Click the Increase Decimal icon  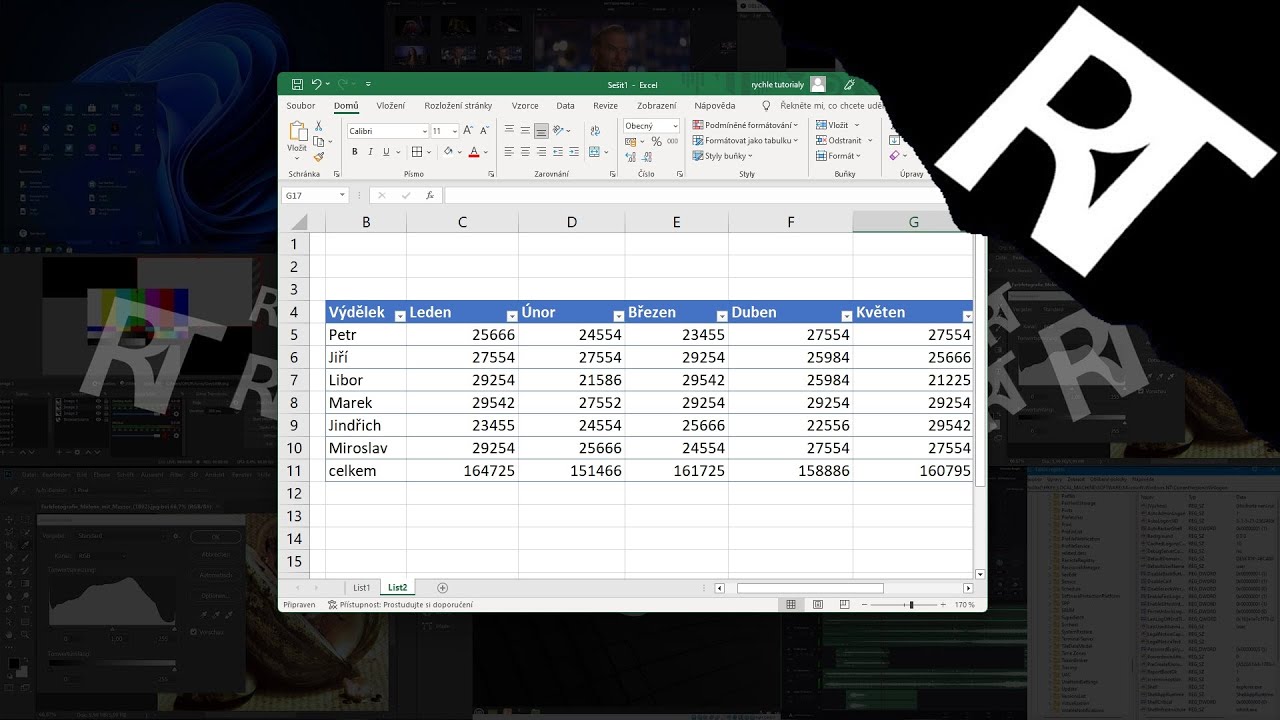(x=632, y=157)
